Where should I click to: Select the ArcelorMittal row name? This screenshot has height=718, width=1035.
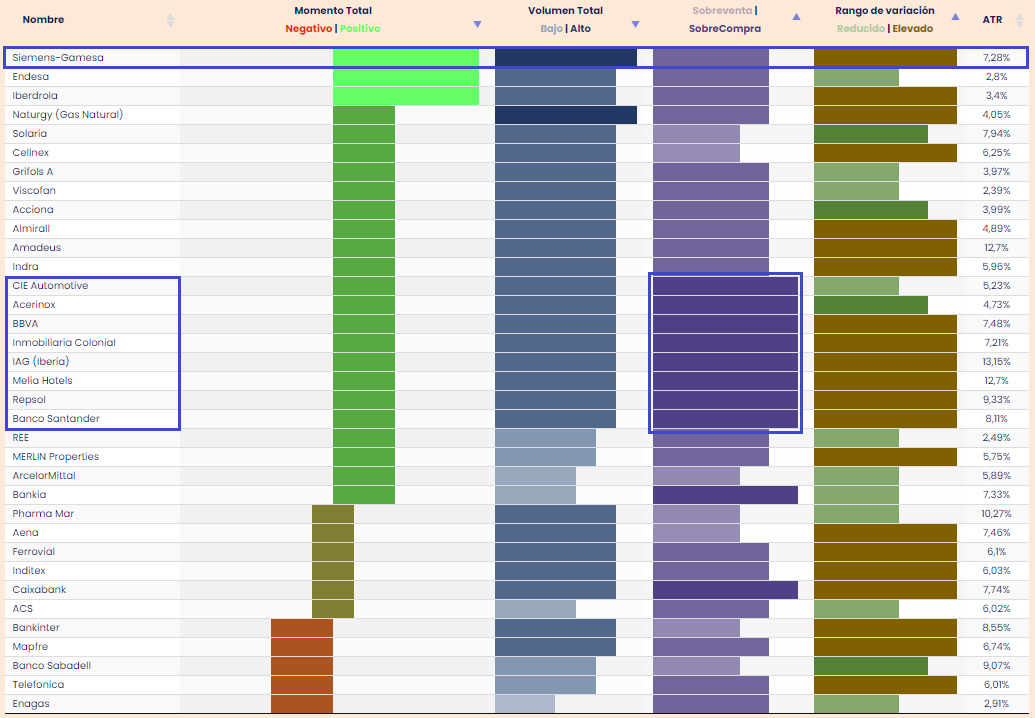(44, 476)
